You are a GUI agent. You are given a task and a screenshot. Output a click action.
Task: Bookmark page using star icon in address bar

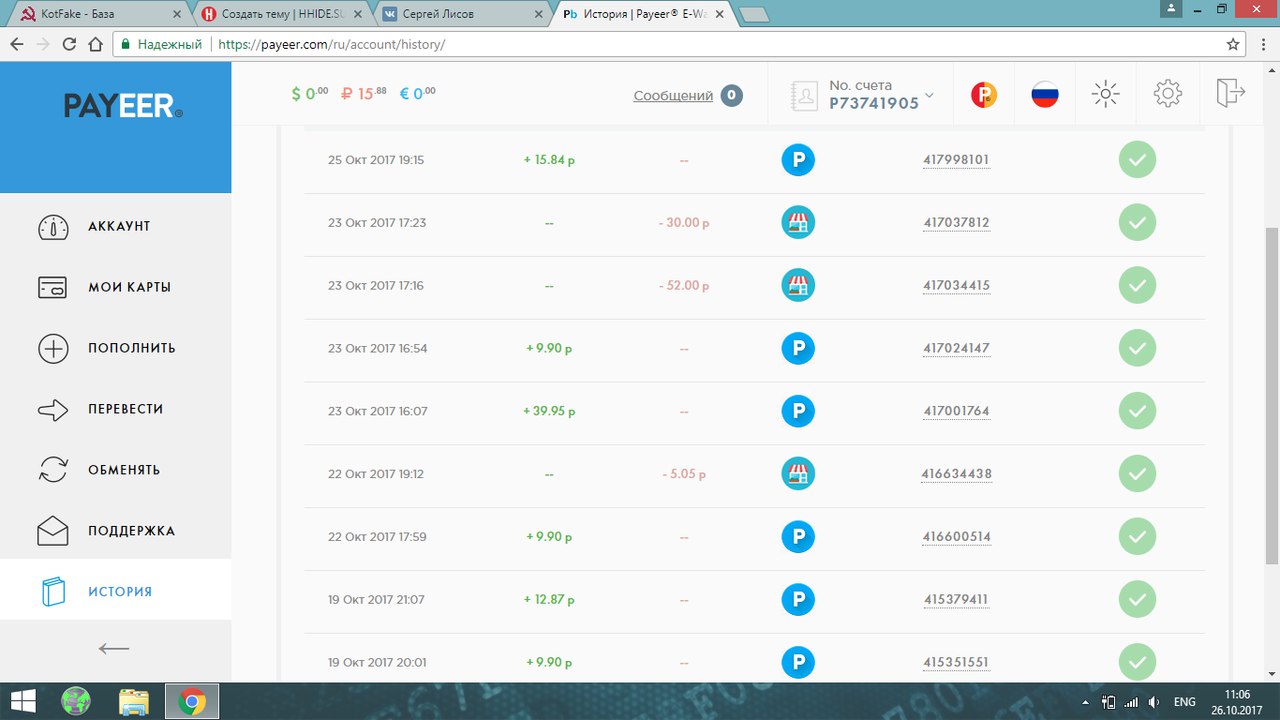click(1233, 44)
